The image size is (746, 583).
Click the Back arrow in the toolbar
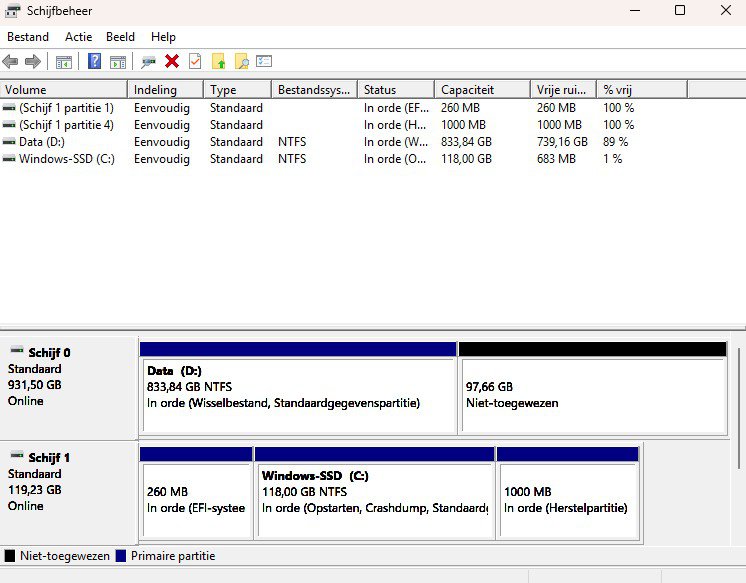pyautogui.click(x=11, y=62)
